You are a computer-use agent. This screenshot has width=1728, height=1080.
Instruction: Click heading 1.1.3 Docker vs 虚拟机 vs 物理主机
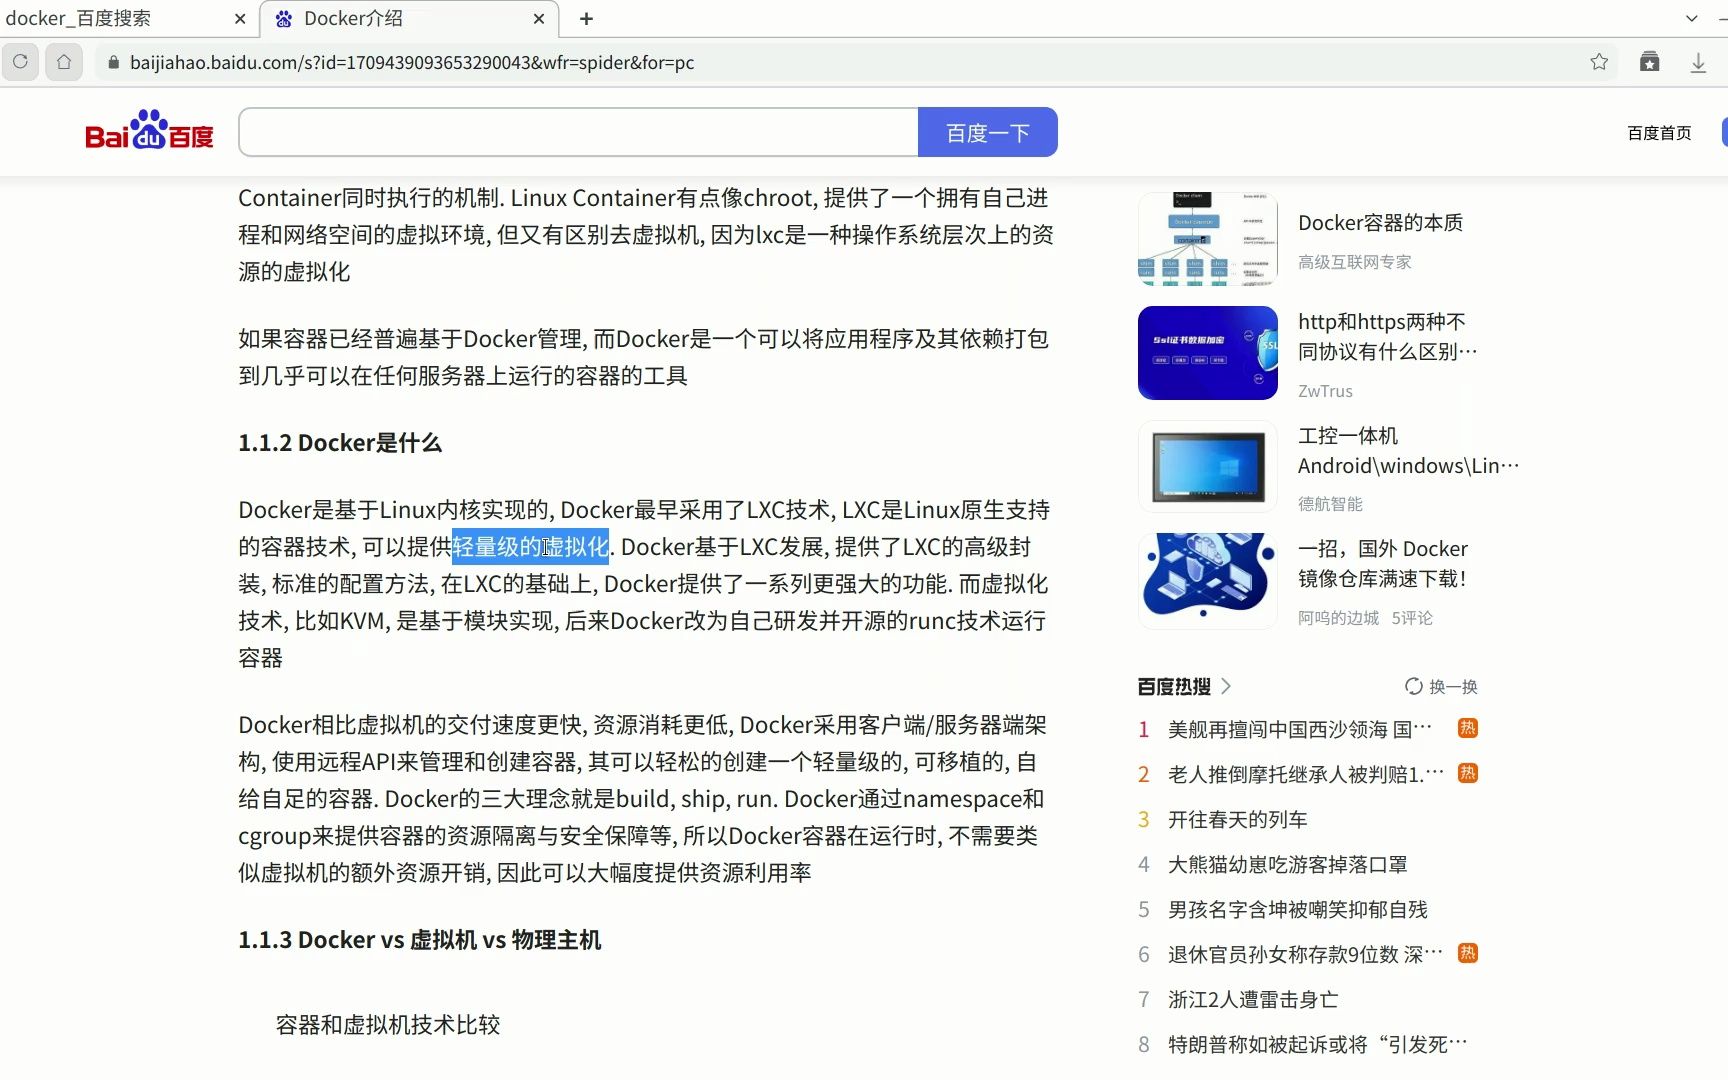click(420, 940)
